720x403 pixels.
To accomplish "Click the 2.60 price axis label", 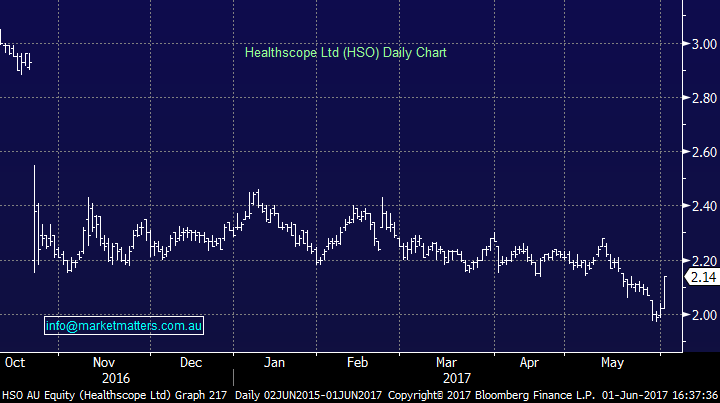I will click(704, 152).
